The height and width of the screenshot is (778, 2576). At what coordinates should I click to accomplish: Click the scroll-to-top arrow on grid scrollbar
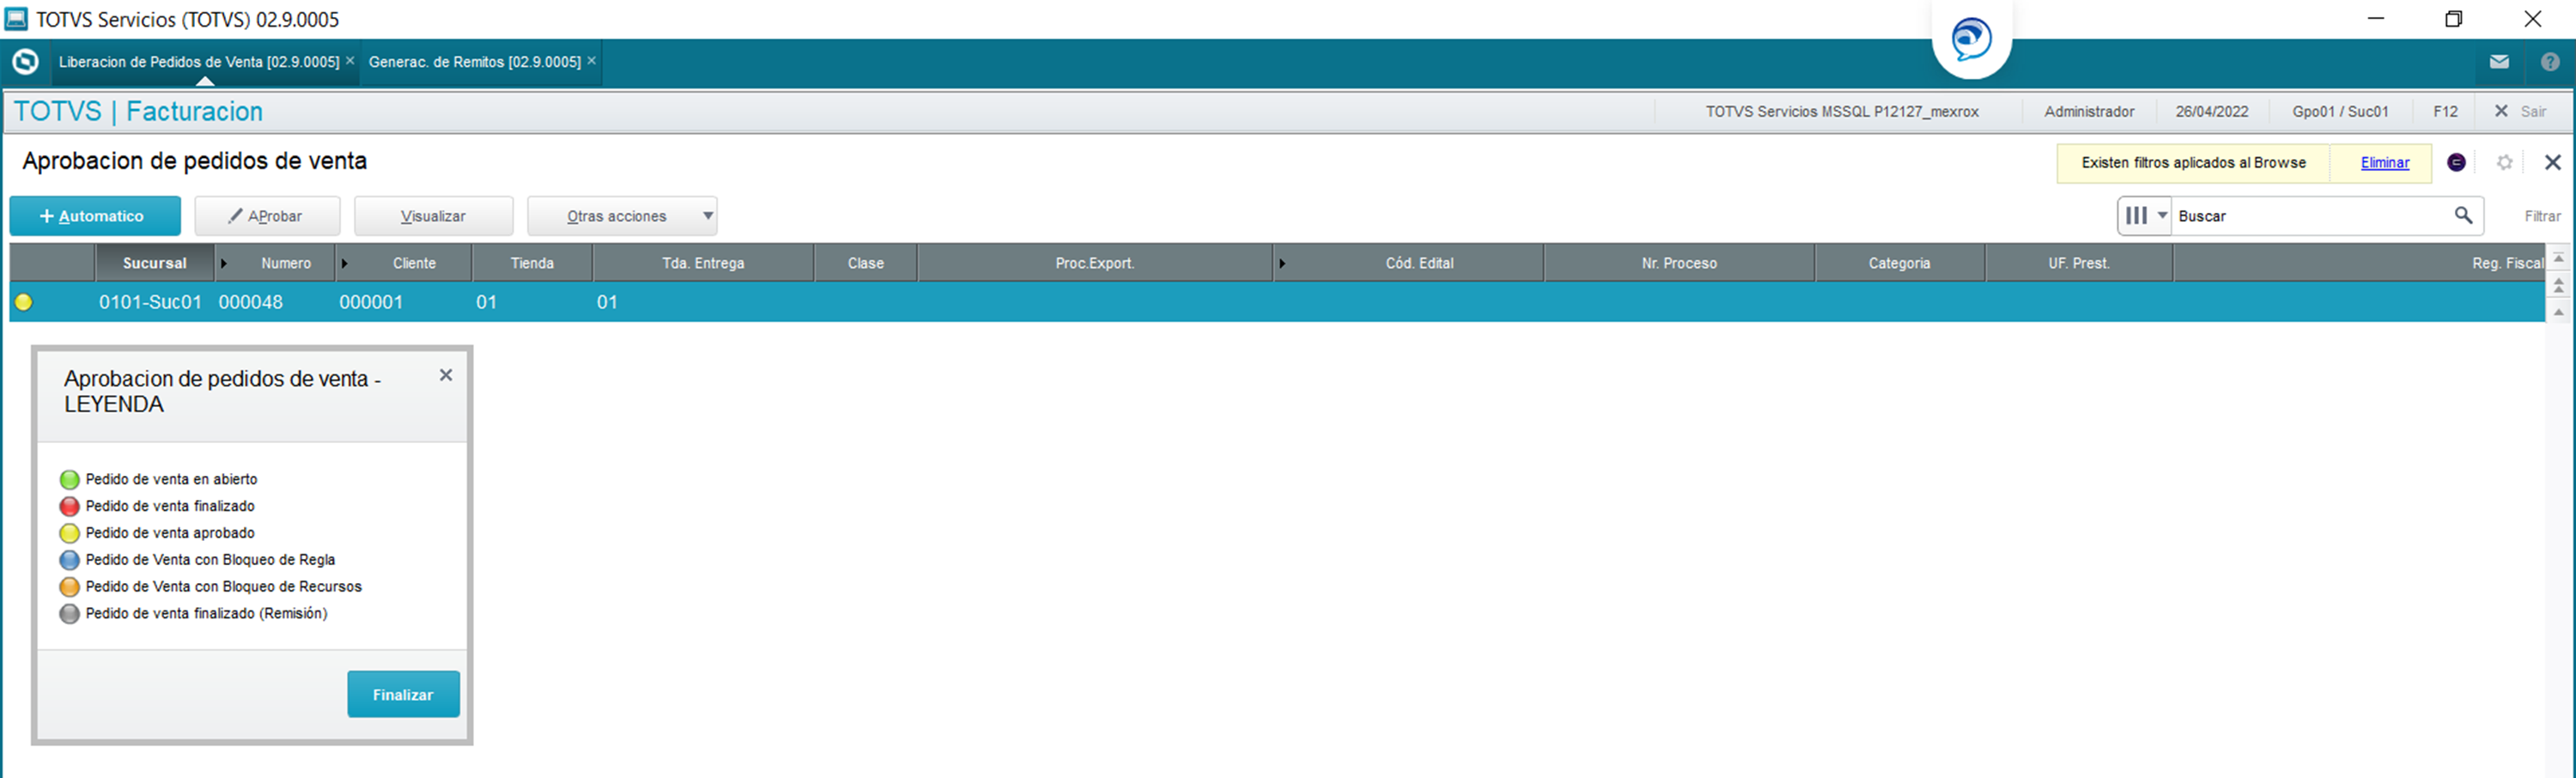point(2558,258)
